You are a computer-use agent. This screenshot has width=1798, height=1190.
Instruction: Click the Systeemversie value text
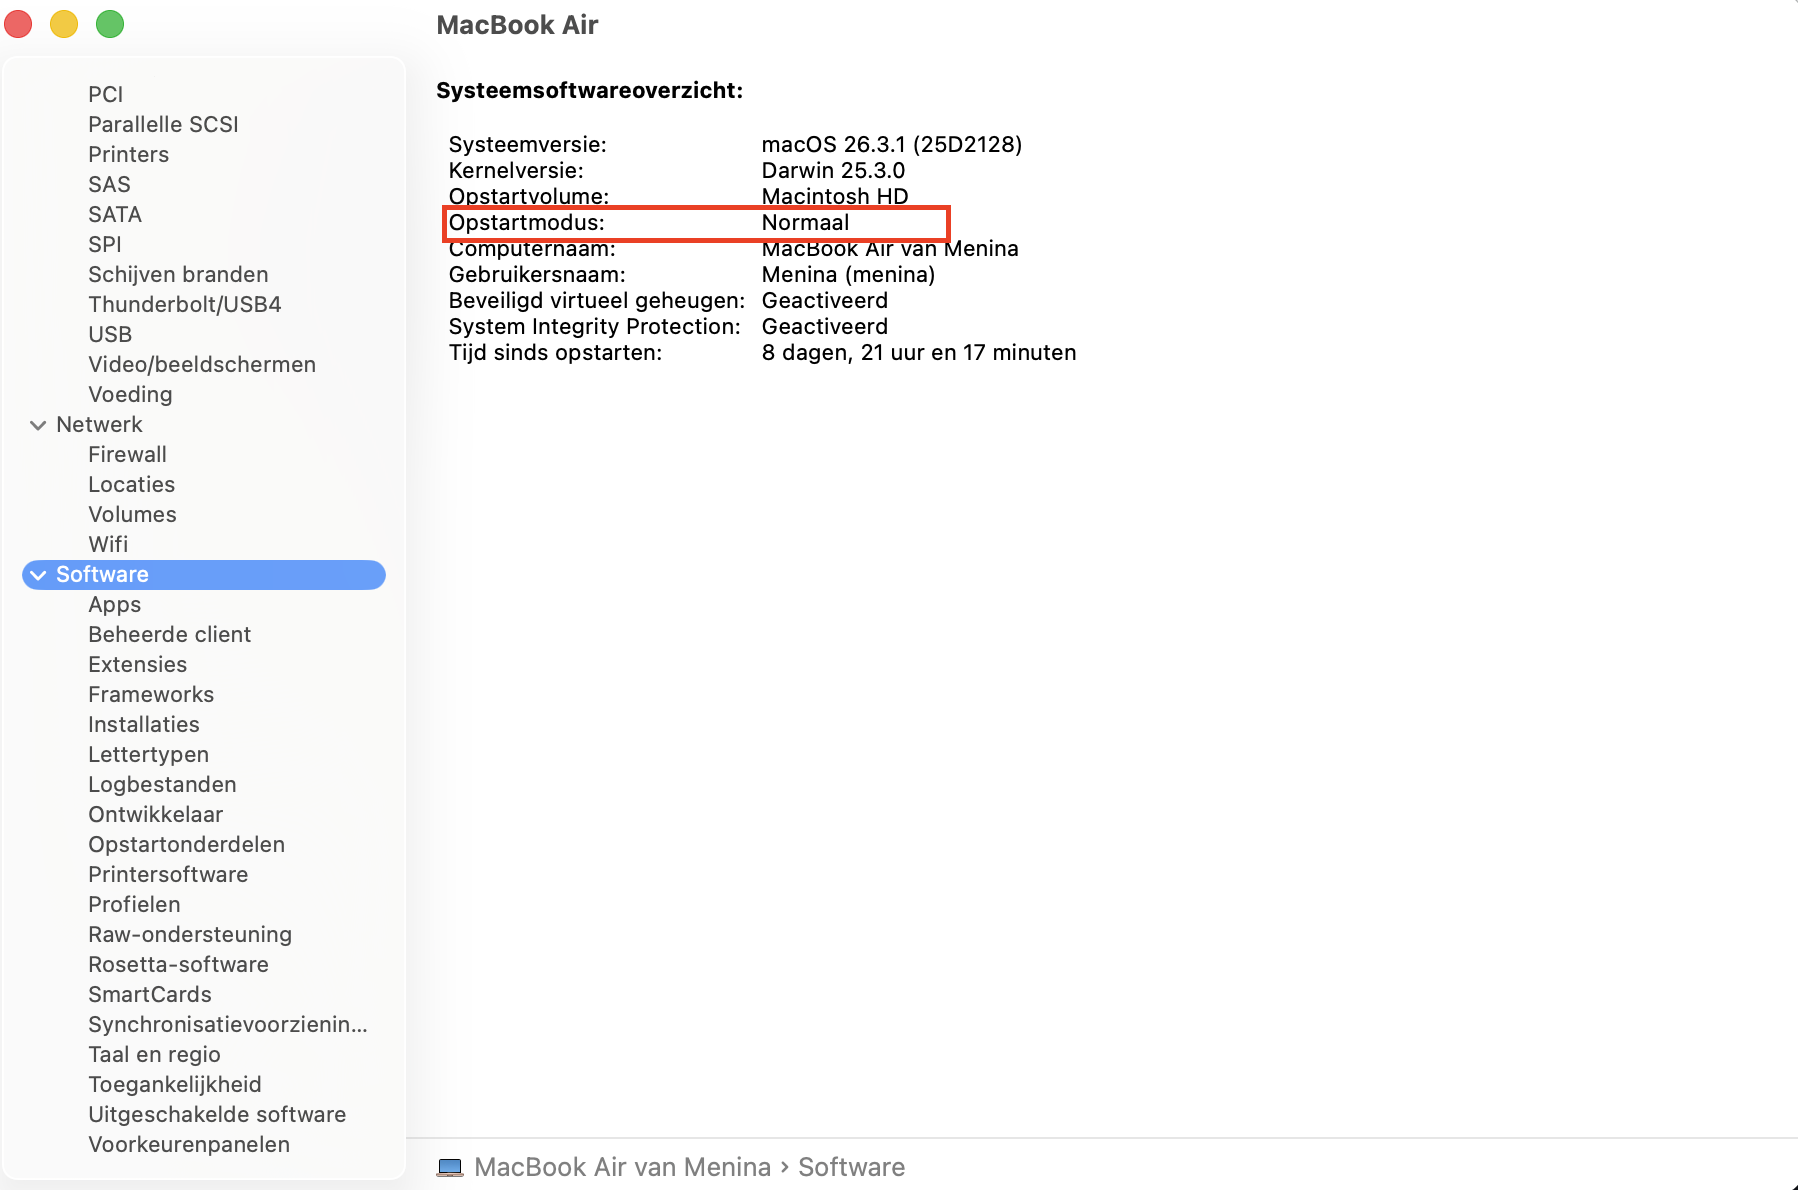(x=892, y=144)
